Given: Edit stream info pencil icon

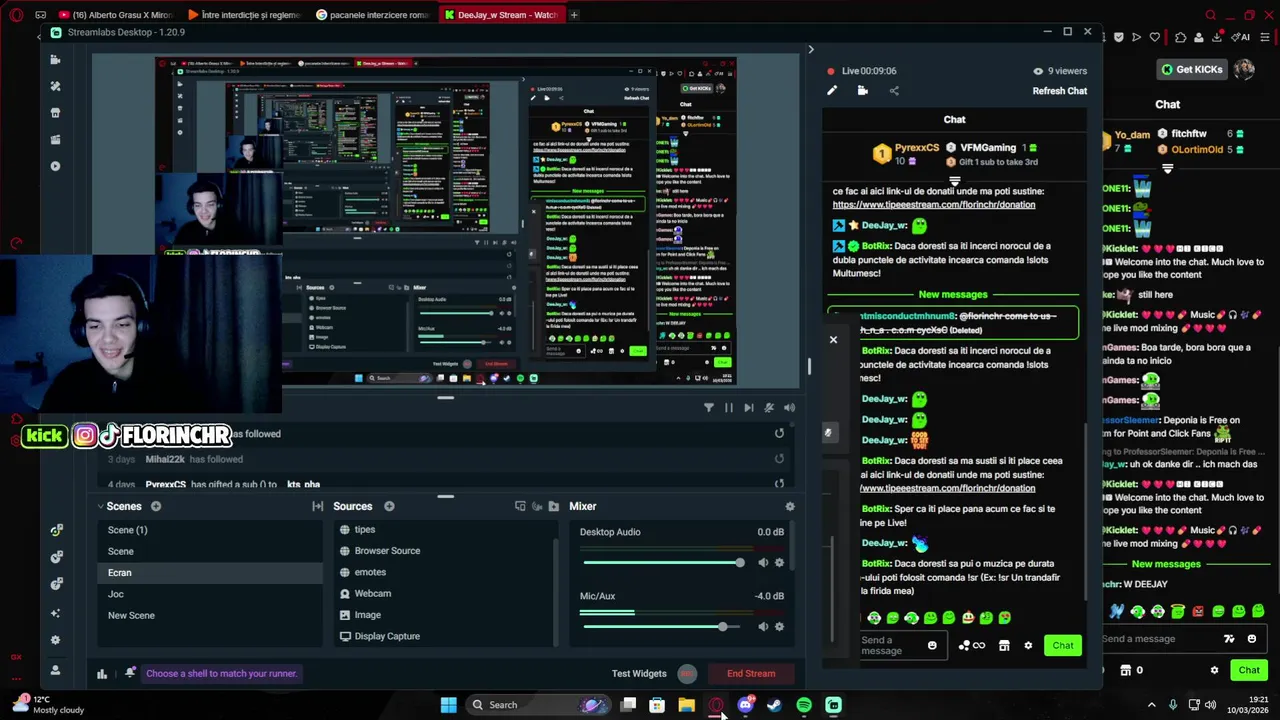Looking at the screenshot, I should (x=832, y=91).
